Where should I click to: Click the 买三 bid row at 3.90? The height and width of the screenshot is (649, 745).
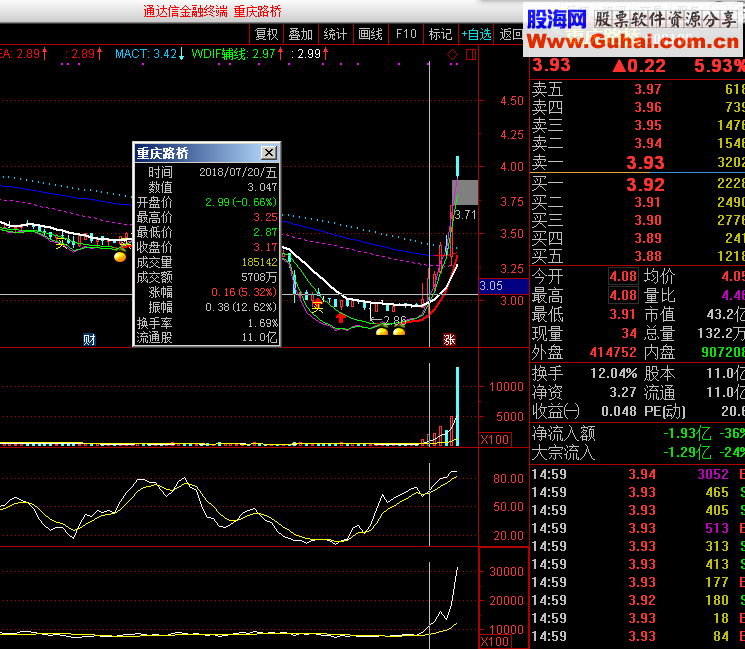coord(637,220)
